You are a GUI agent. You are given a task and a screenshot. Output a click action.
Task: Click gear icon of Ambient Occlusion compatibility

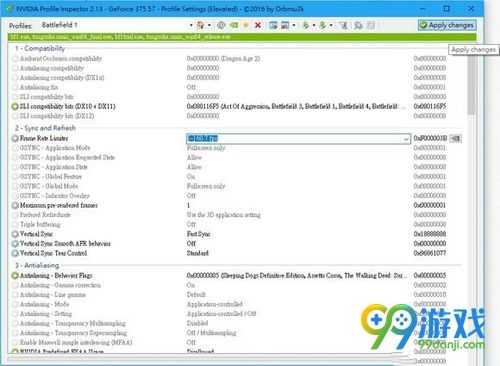coord(15,59)
